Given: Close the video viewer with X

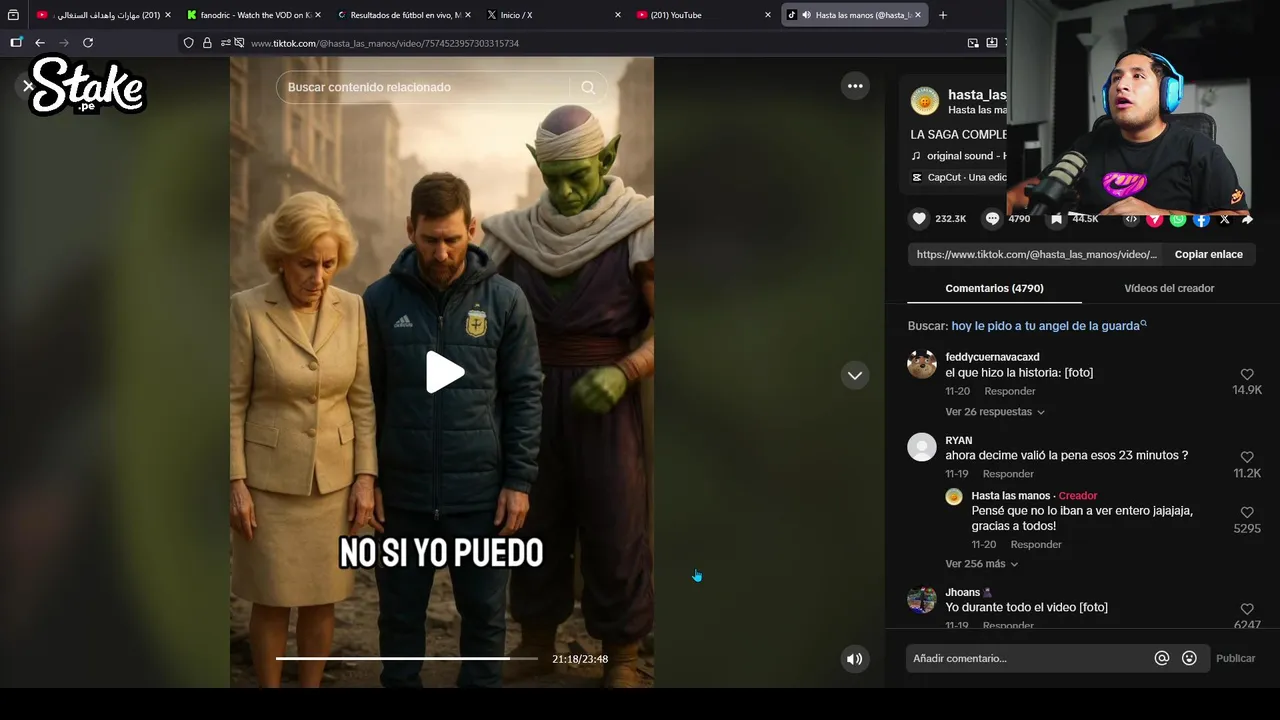Looking at the screenshot, I should pyautogui.click(x=28, y=86).
